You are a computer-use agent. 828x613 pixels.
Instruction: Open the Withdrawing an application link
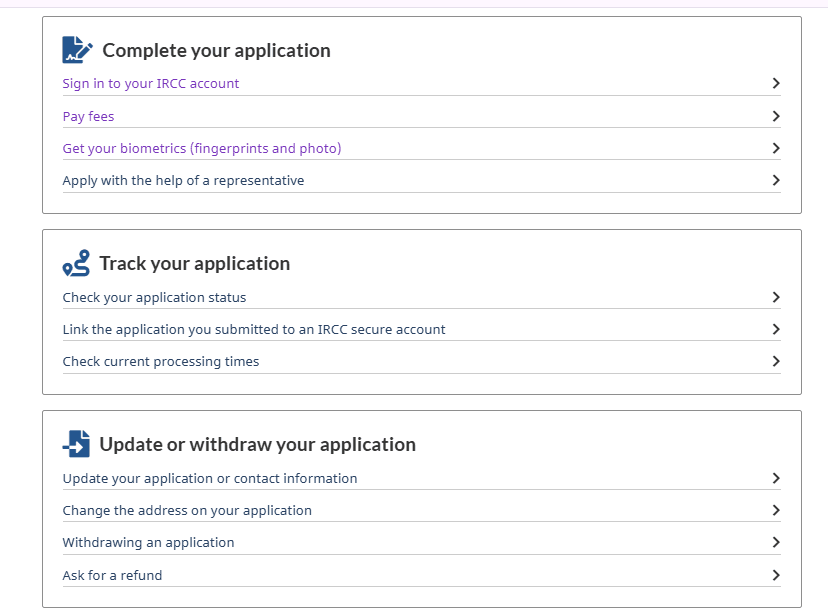[148, 543]
